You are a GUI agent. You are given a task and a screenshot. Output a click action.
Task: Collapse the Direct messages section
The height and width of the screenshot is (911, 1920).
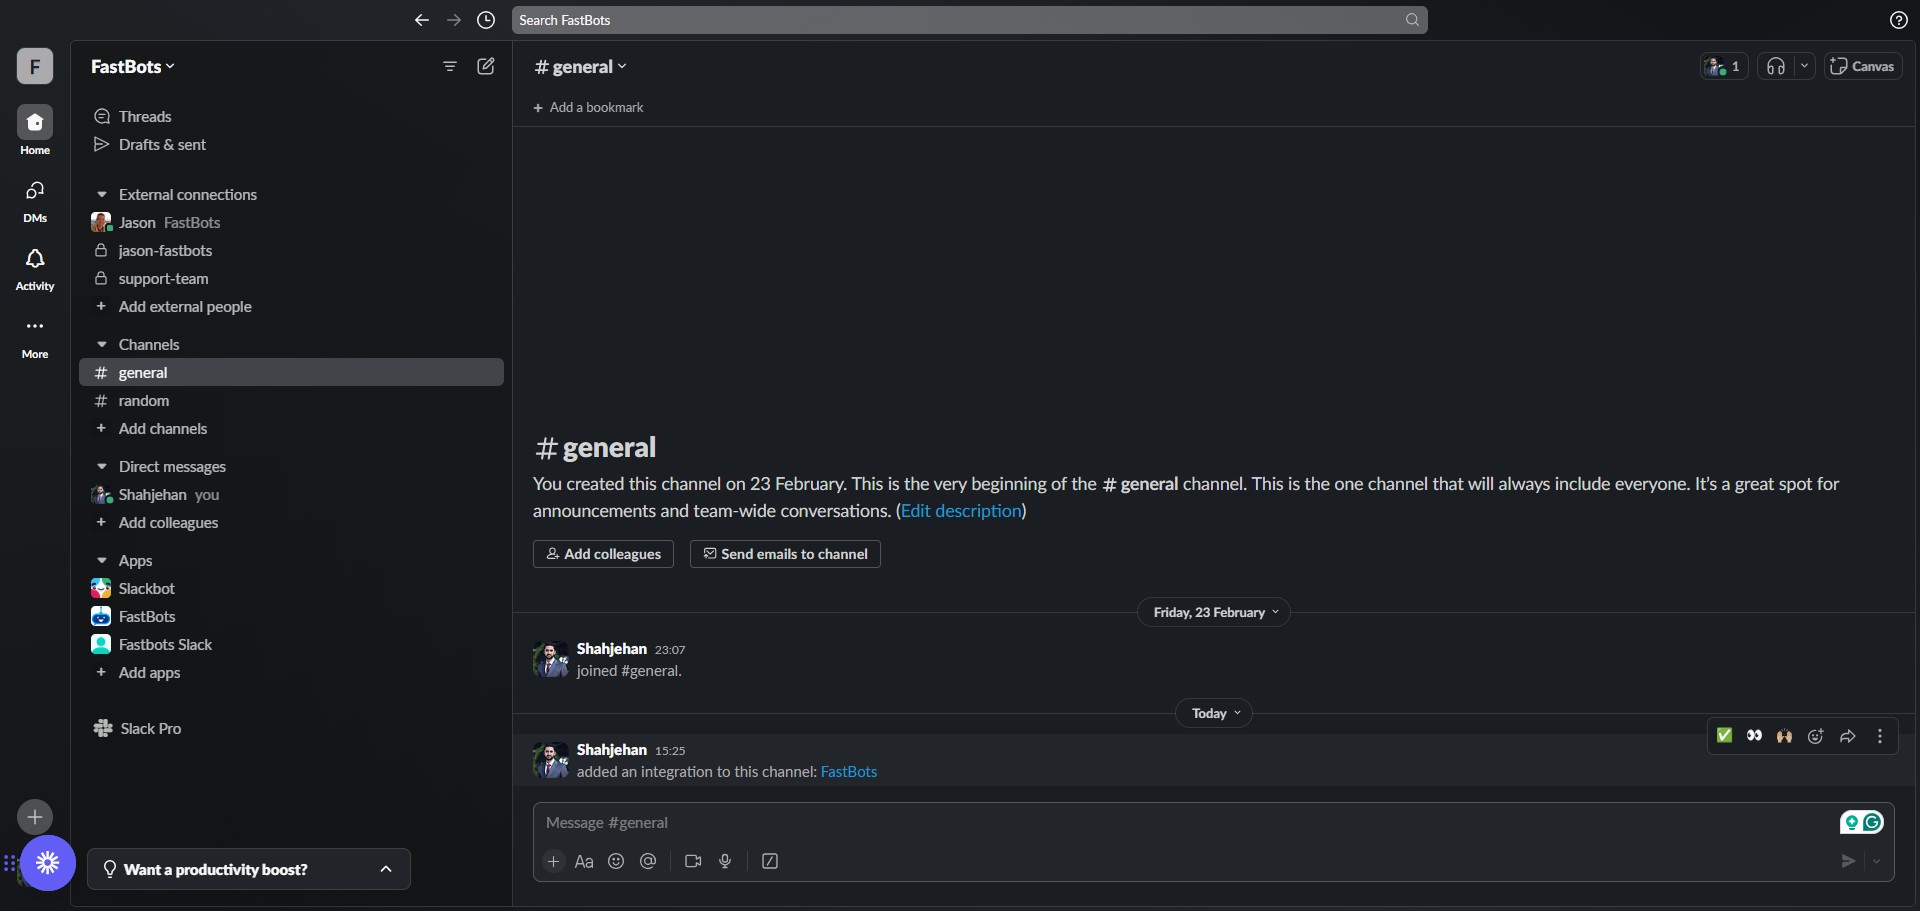[x=101, y=467]
